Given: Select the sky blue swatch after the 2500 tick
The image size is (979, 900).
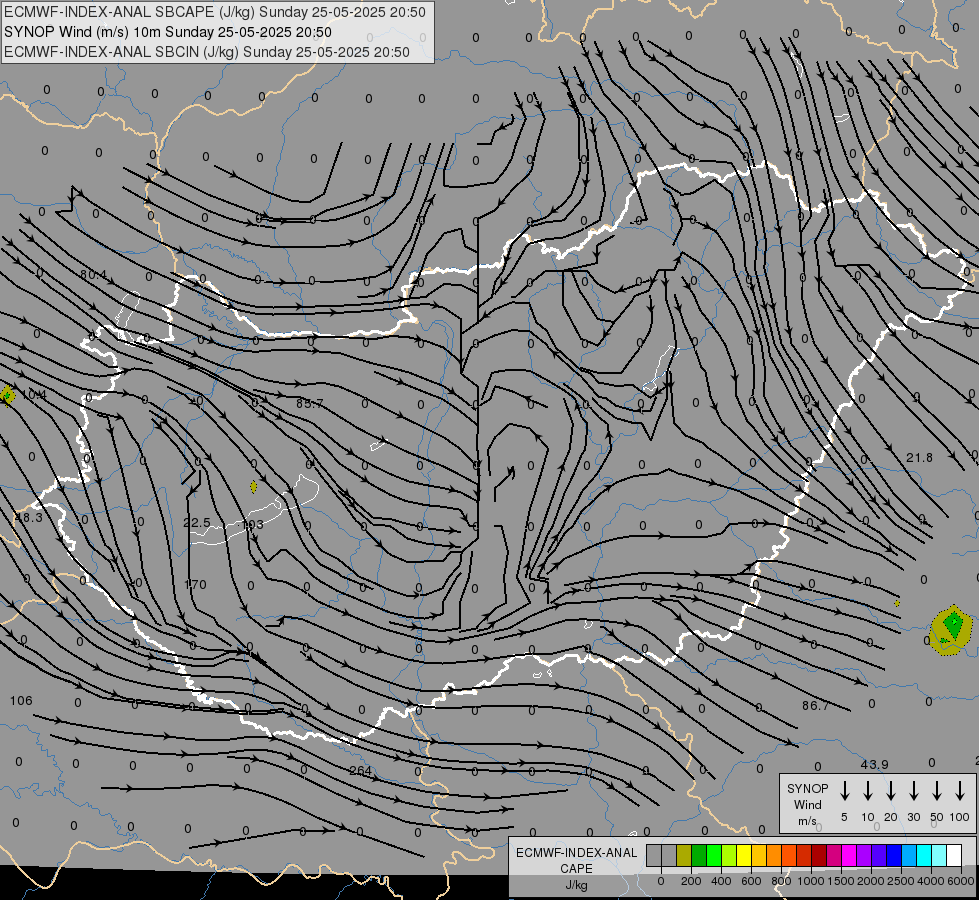Looking at the screenshot, I should (910, 855).
